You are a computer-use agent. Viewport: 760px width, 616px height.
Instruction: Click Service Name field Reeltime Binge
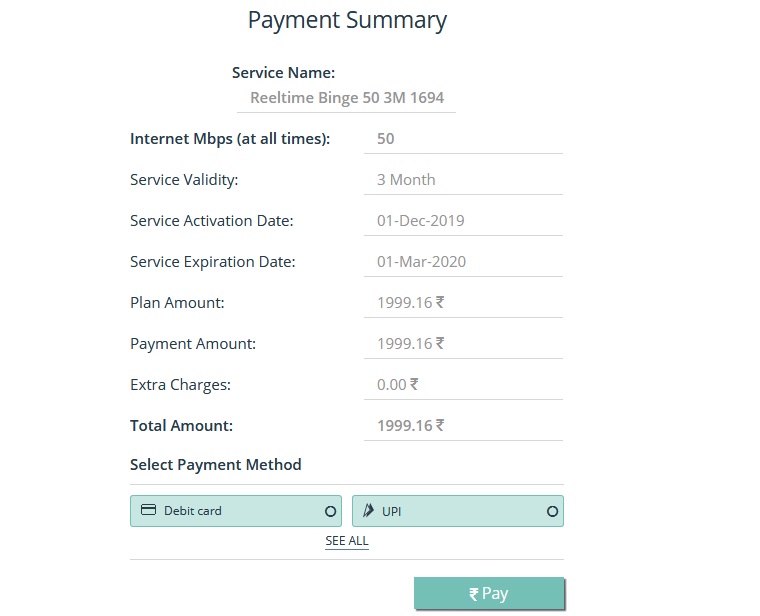coord(346,98)
